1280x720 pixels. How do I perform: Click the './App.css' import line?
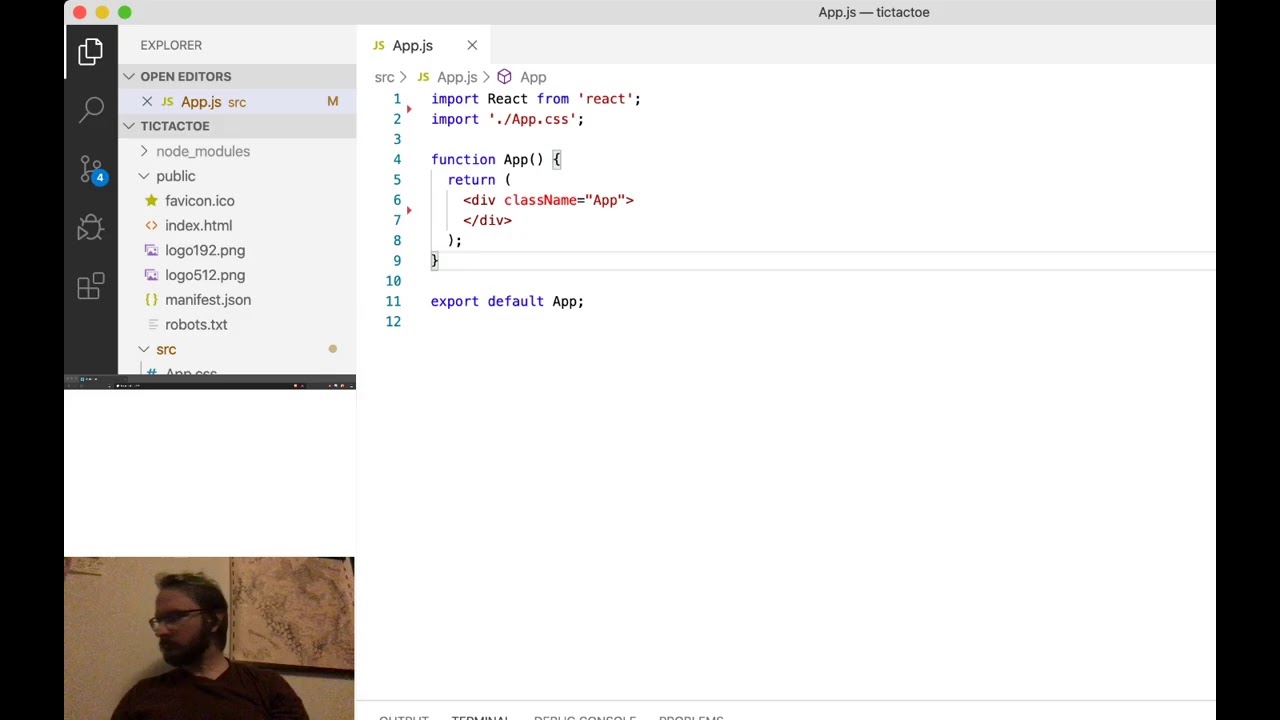pos(507,119)
